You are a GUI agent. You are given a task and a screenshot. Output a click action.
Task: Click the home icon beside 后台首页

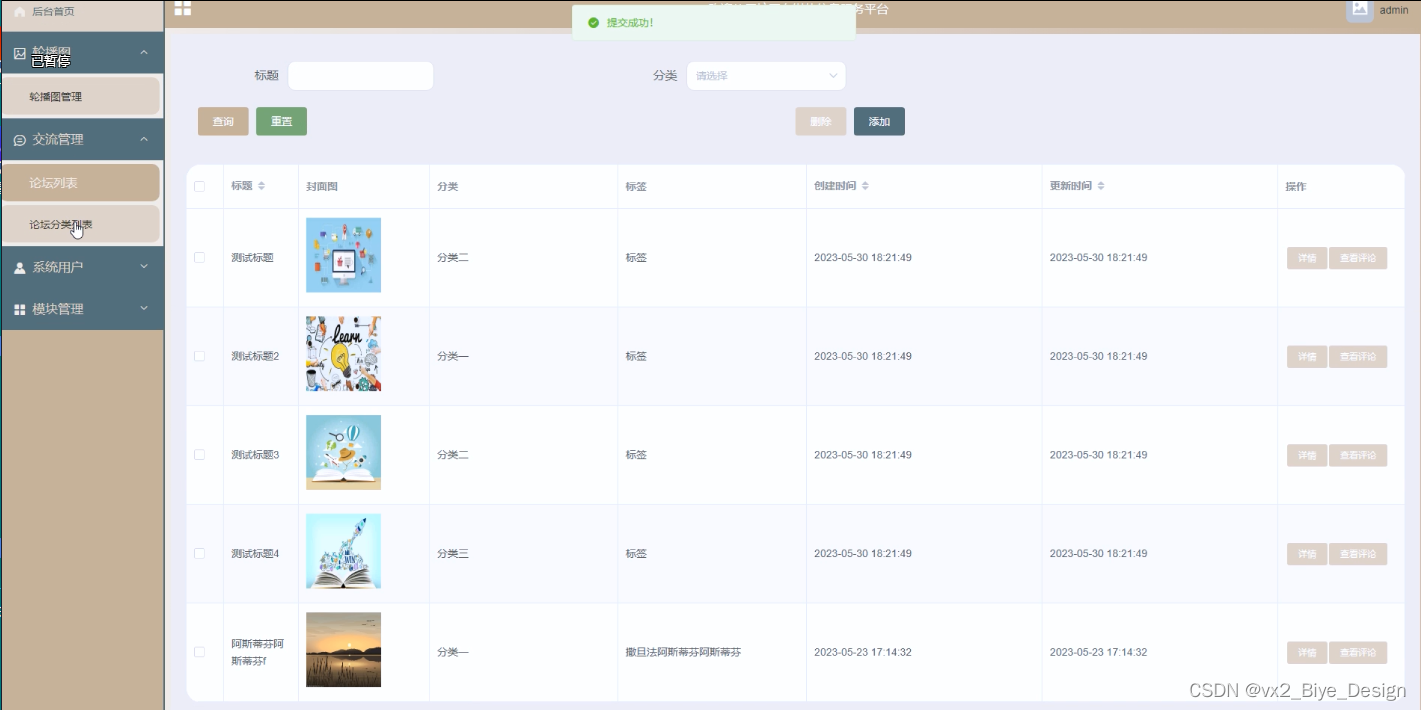[x=19, y=11]
